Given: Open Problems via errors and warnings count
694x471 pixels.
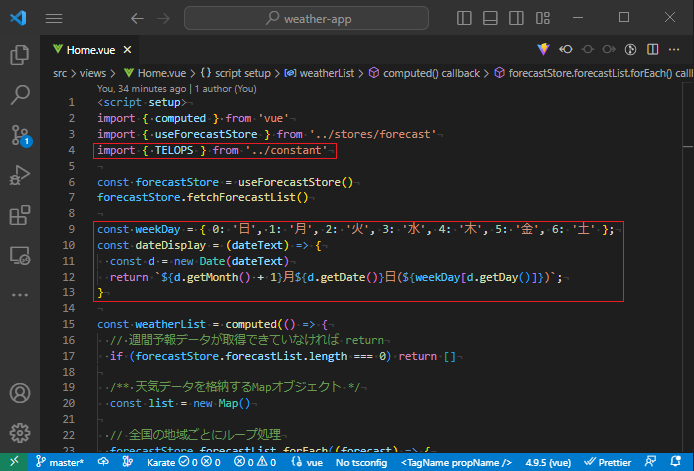Looking at the screenshot, I should 255,463.
